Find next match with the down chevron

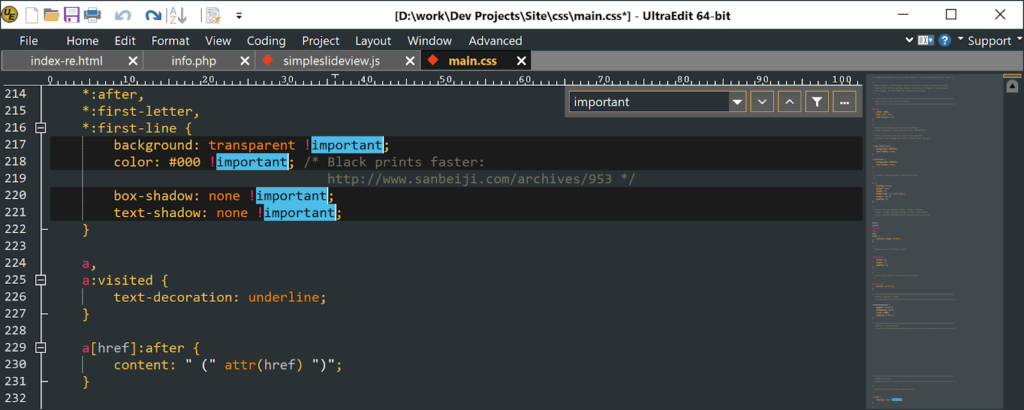(762, 102)
